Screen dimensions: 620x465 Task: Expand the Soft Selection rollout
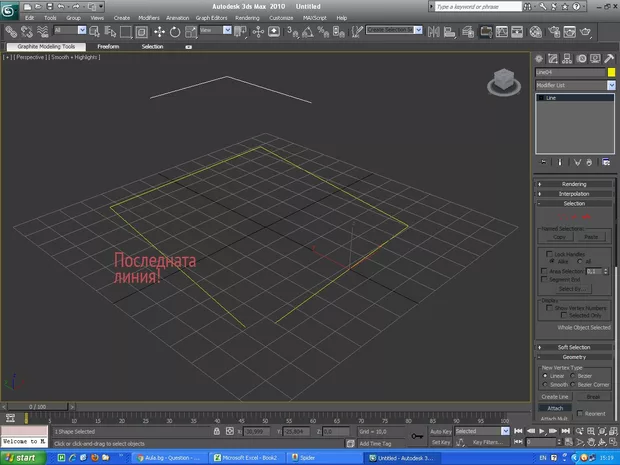tap(574, 347)
